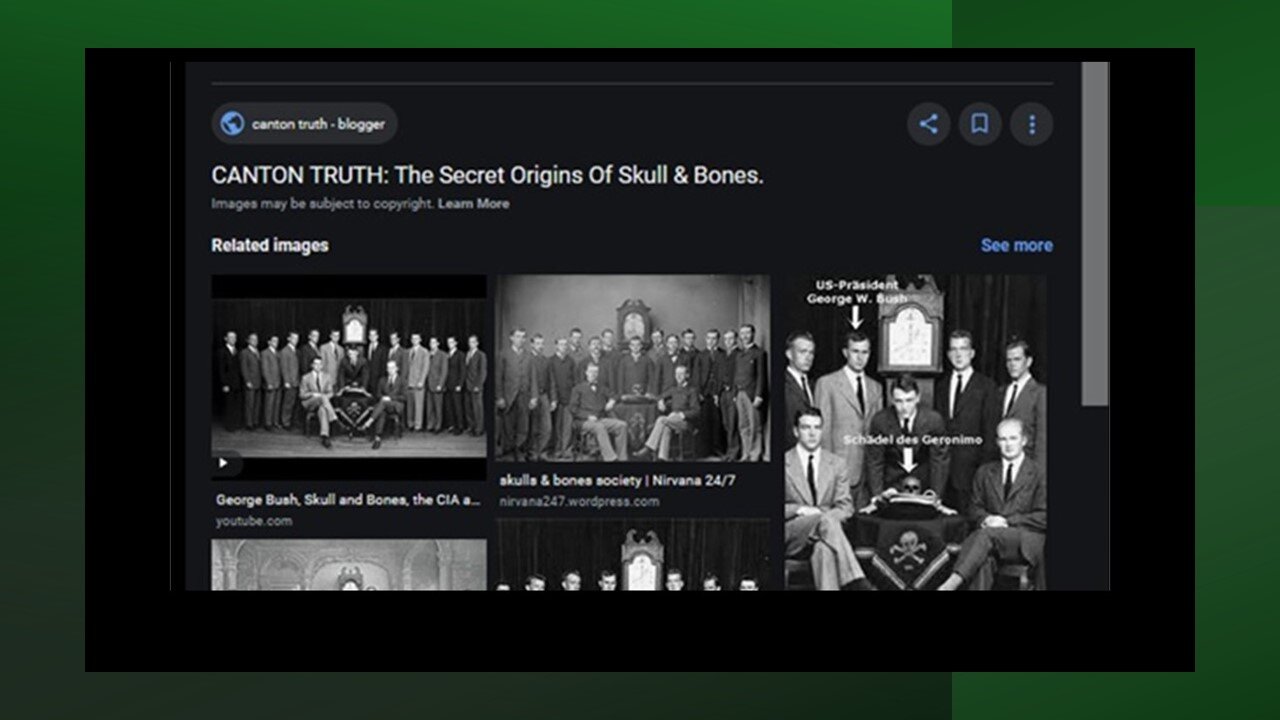Screen dimensions: 1280x720
Task: Click the skulls & bones society caption
Action: click(x=617, y=480)
